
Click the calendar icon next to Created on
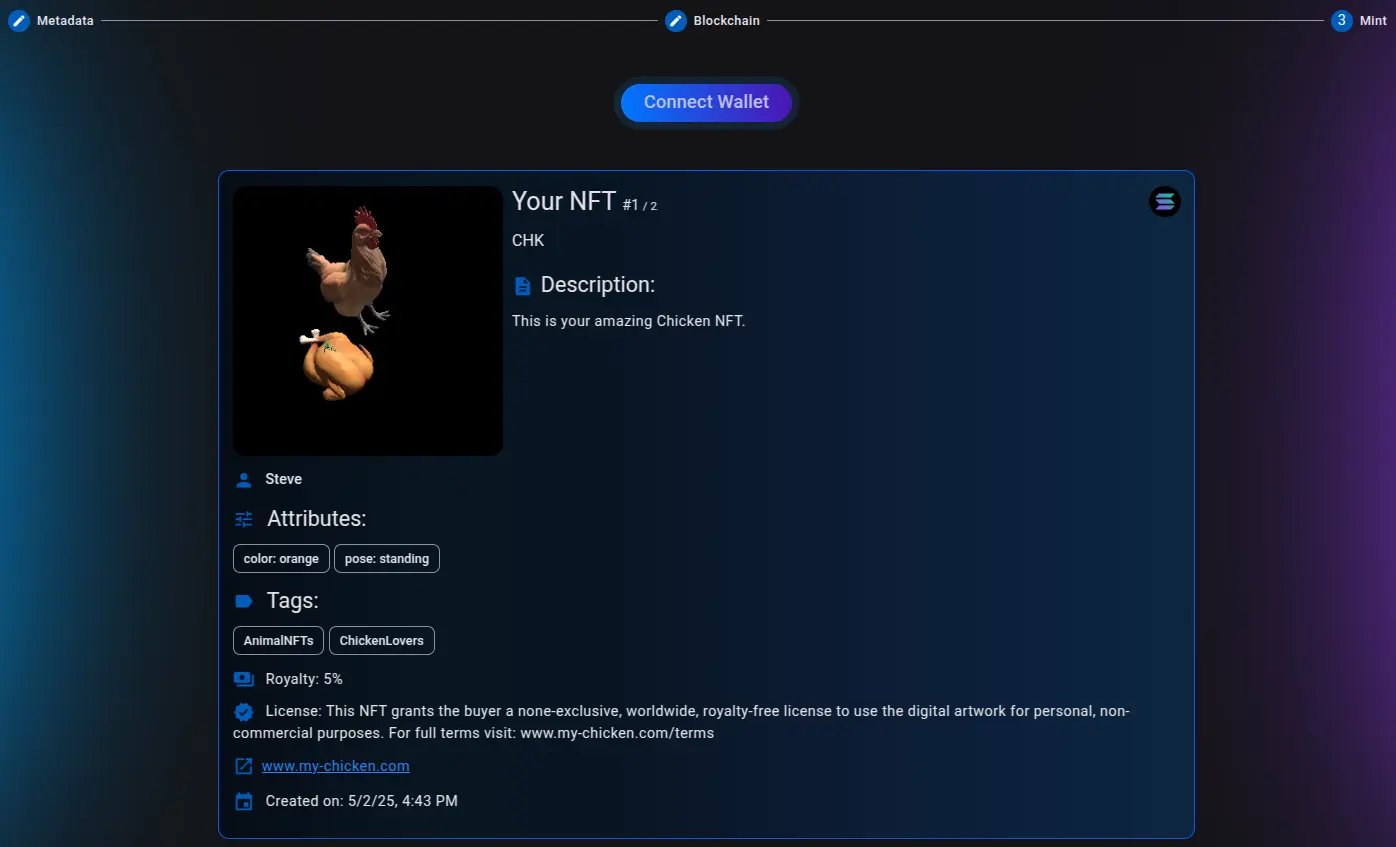click(x=243, y=801)
